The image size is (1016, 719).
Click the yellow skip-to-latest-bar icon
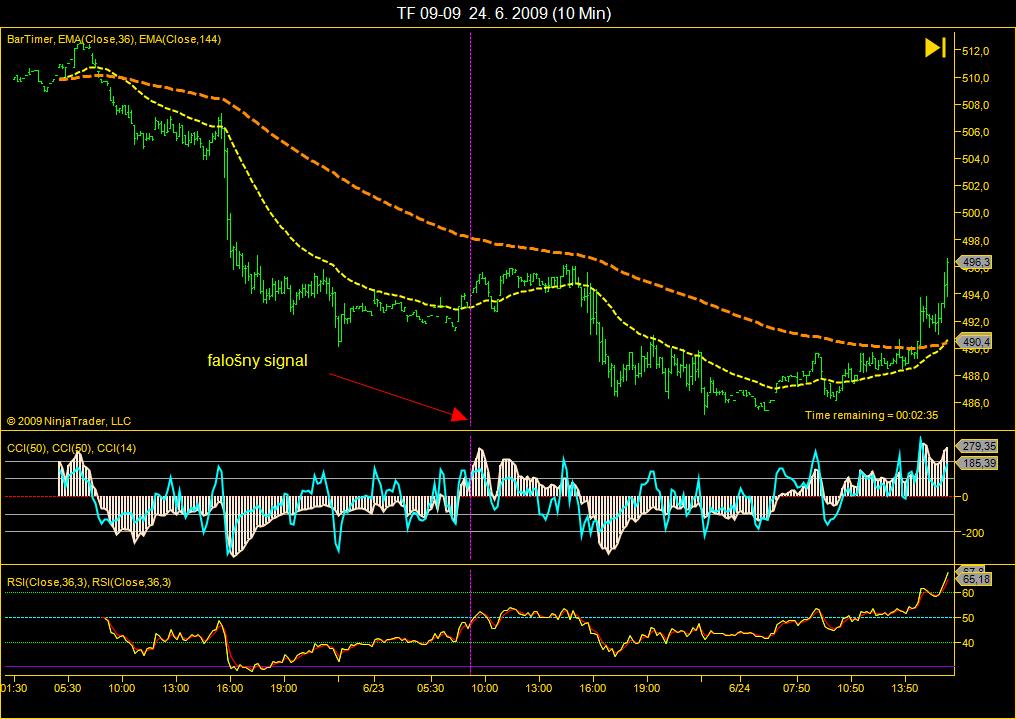click(x=935, y=48)
